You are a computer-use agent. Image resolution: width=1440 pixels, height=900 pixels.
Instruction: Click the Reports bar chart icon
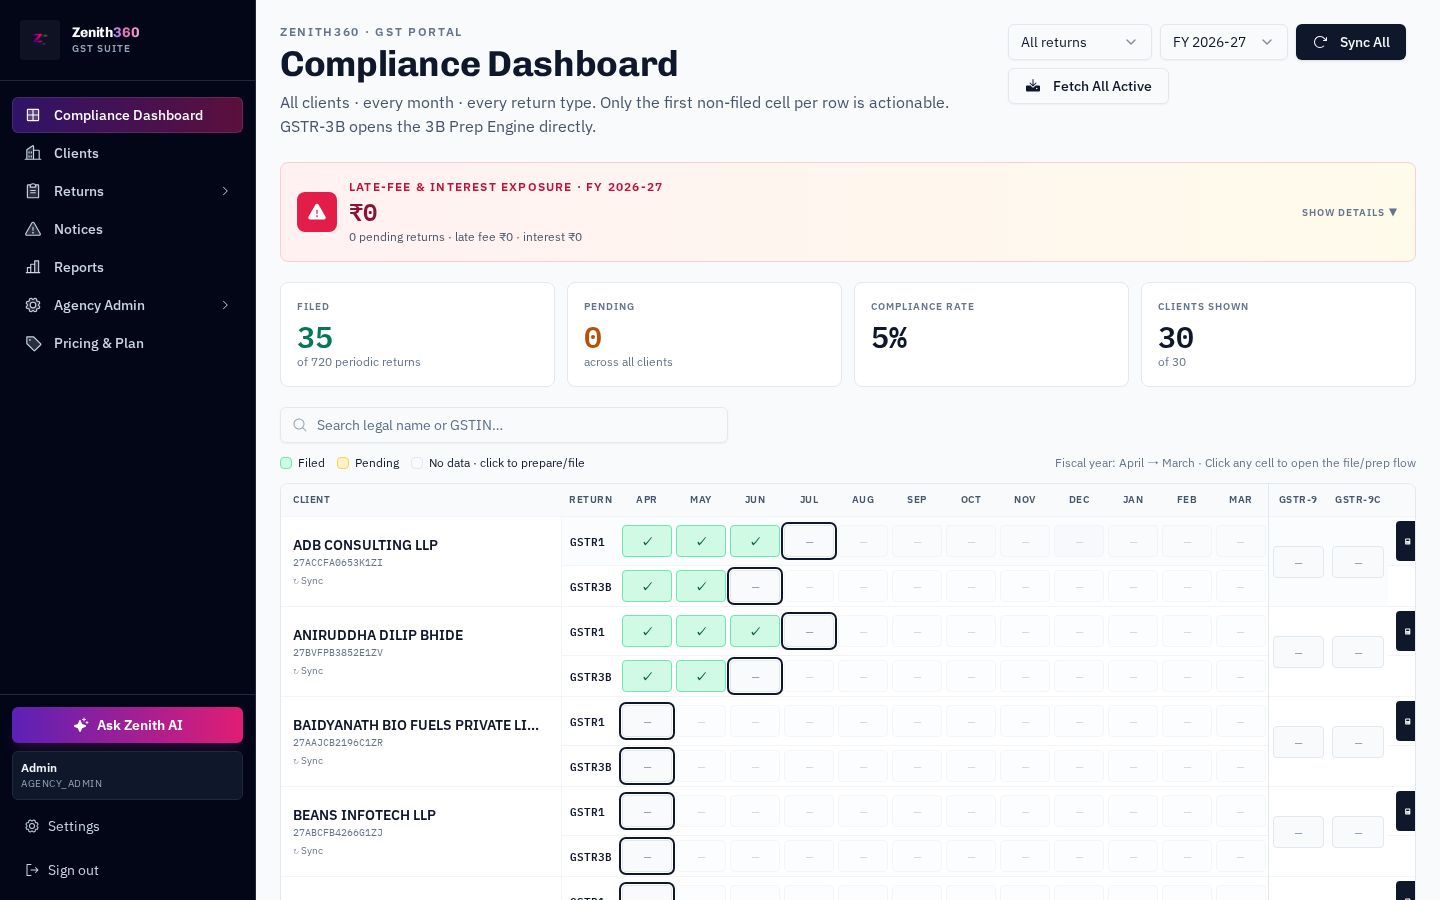click(33, 267)
